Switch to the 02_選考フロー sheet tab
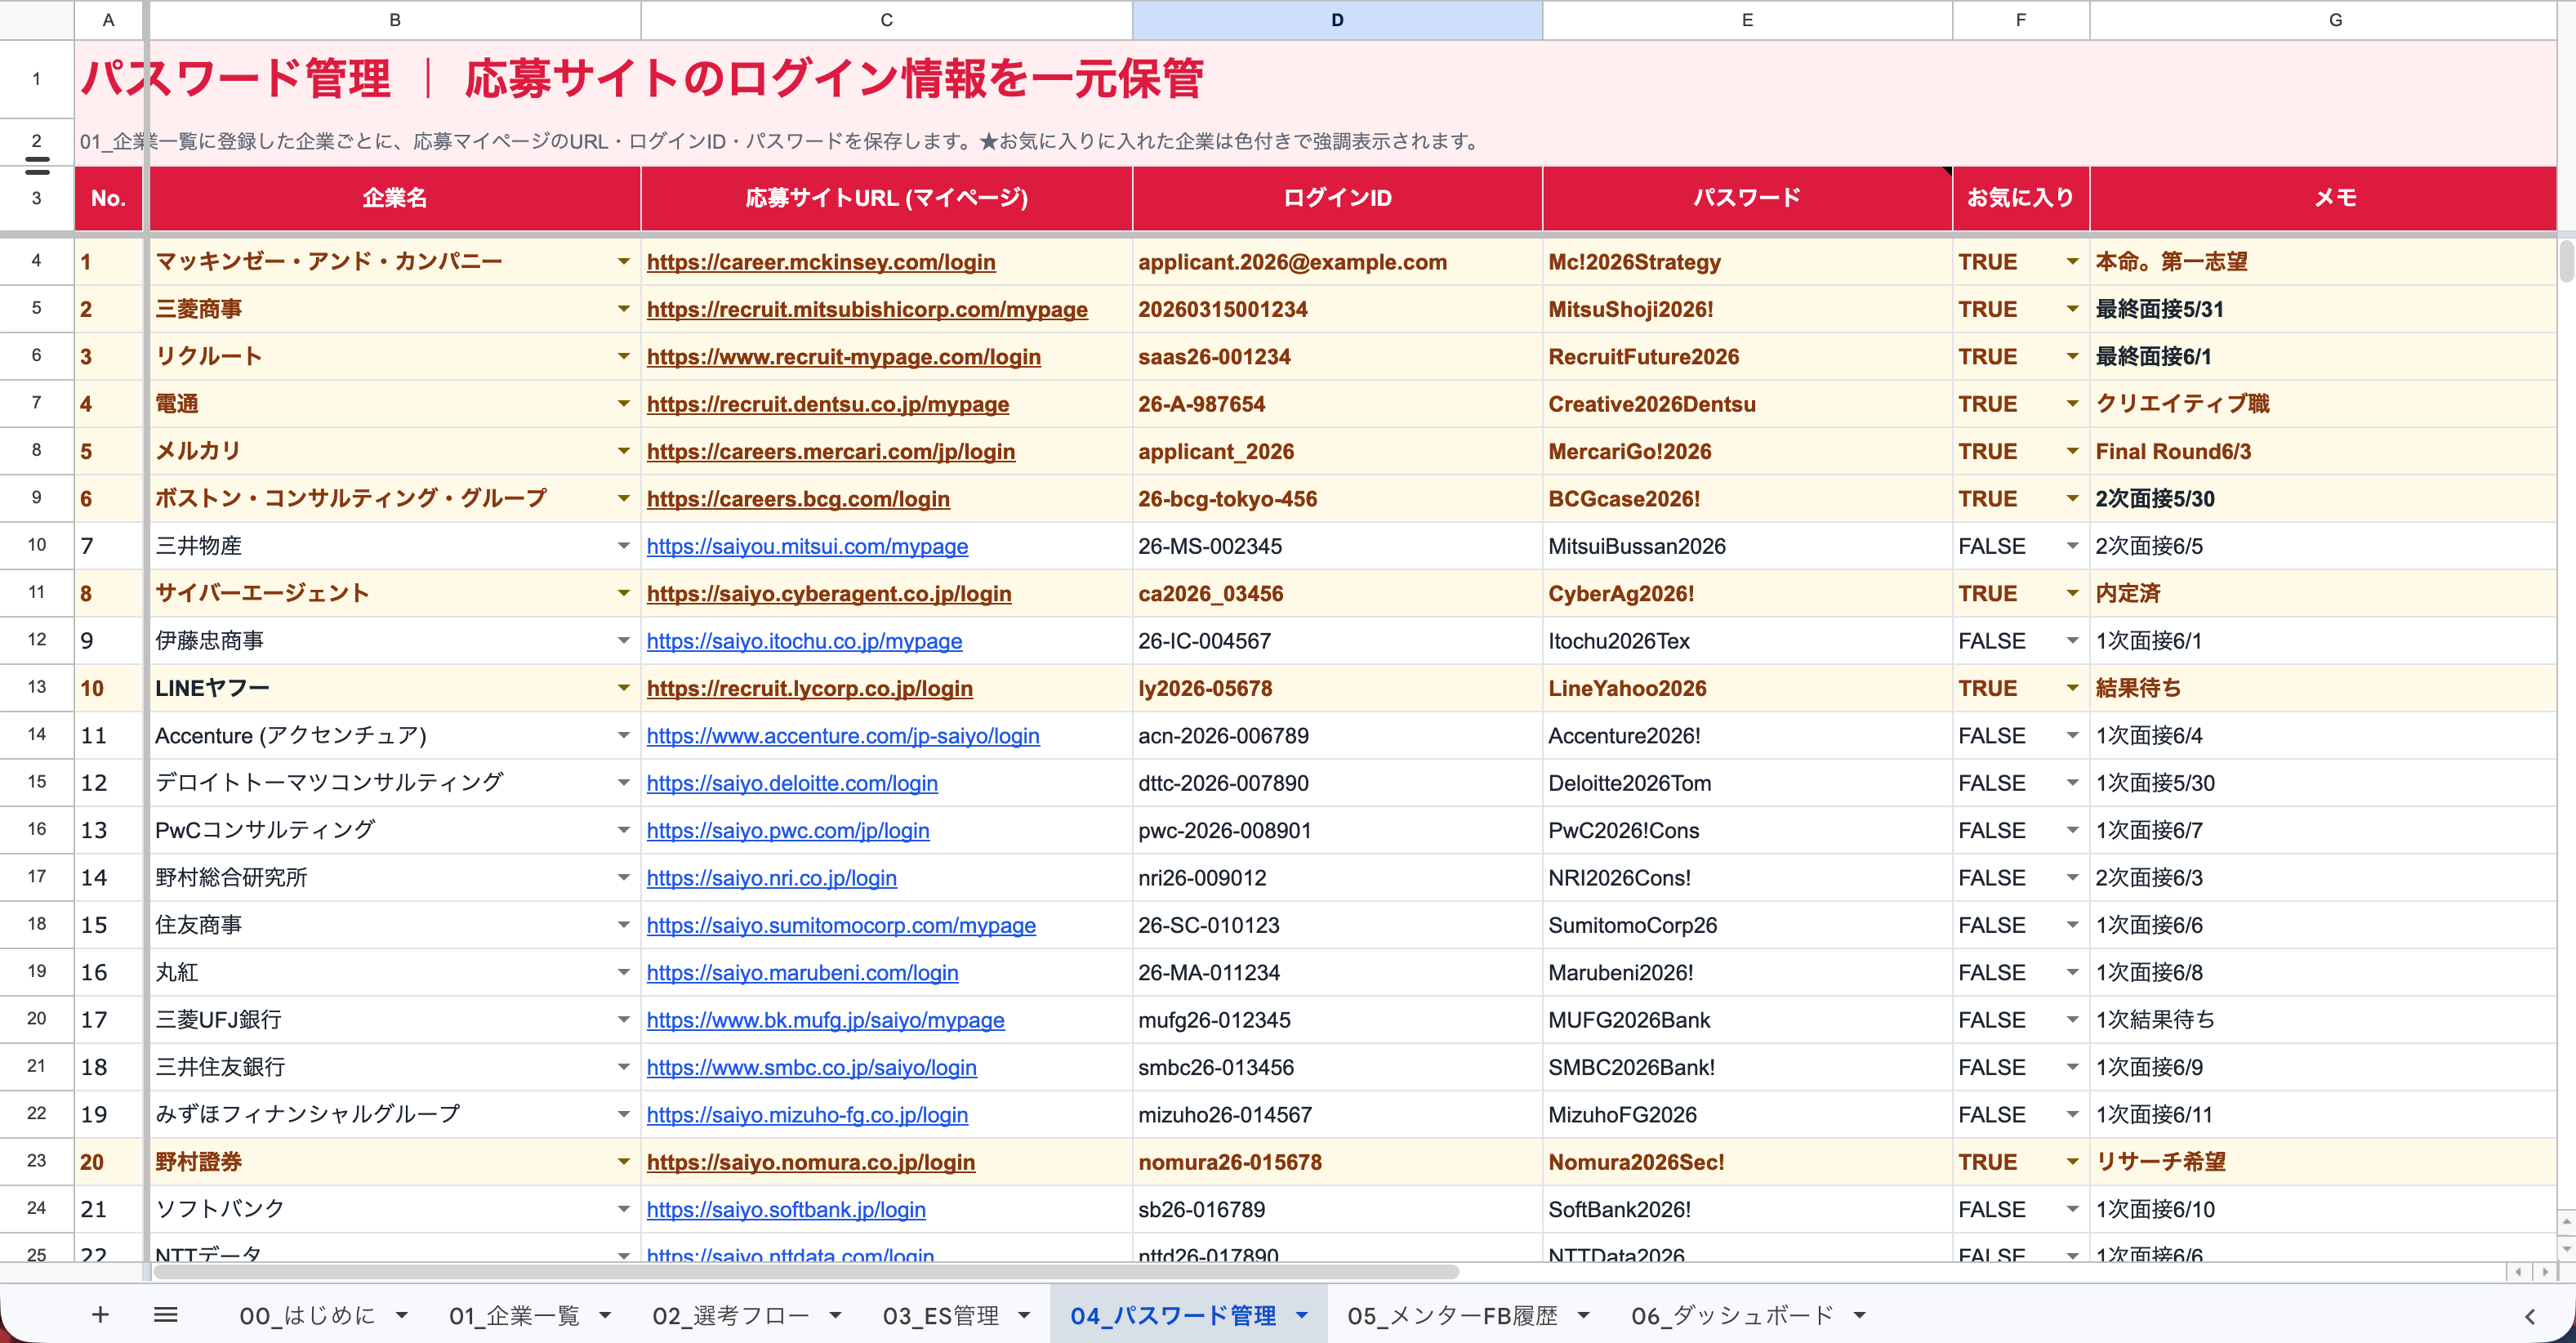 tap(731, 1316)
